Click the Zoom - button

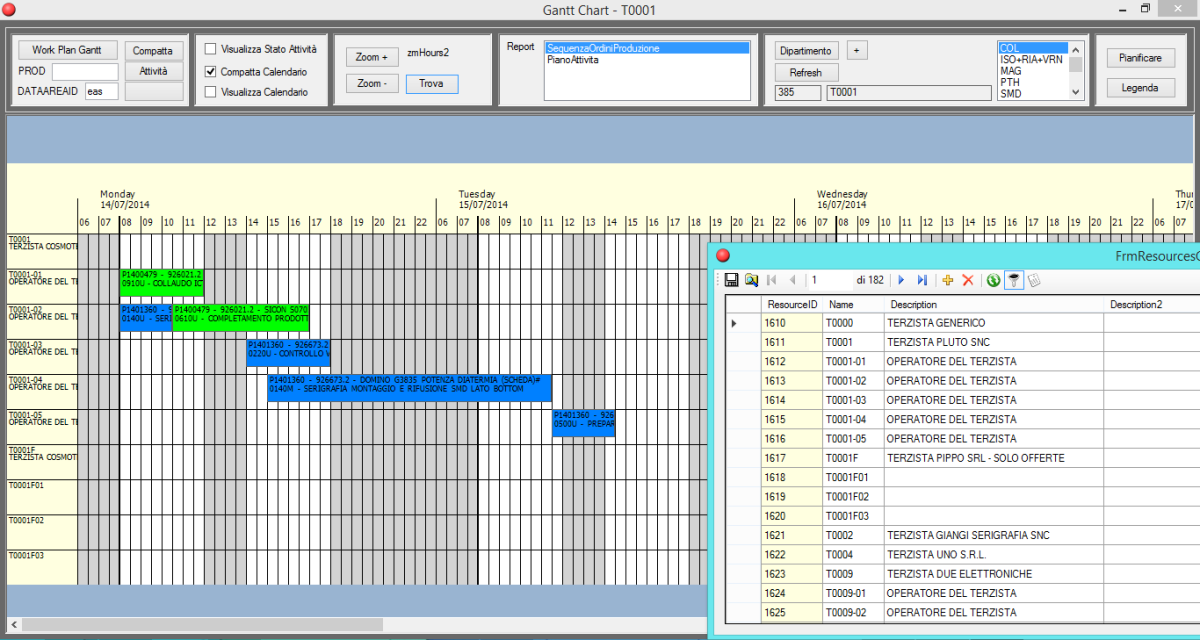point(372,83)
